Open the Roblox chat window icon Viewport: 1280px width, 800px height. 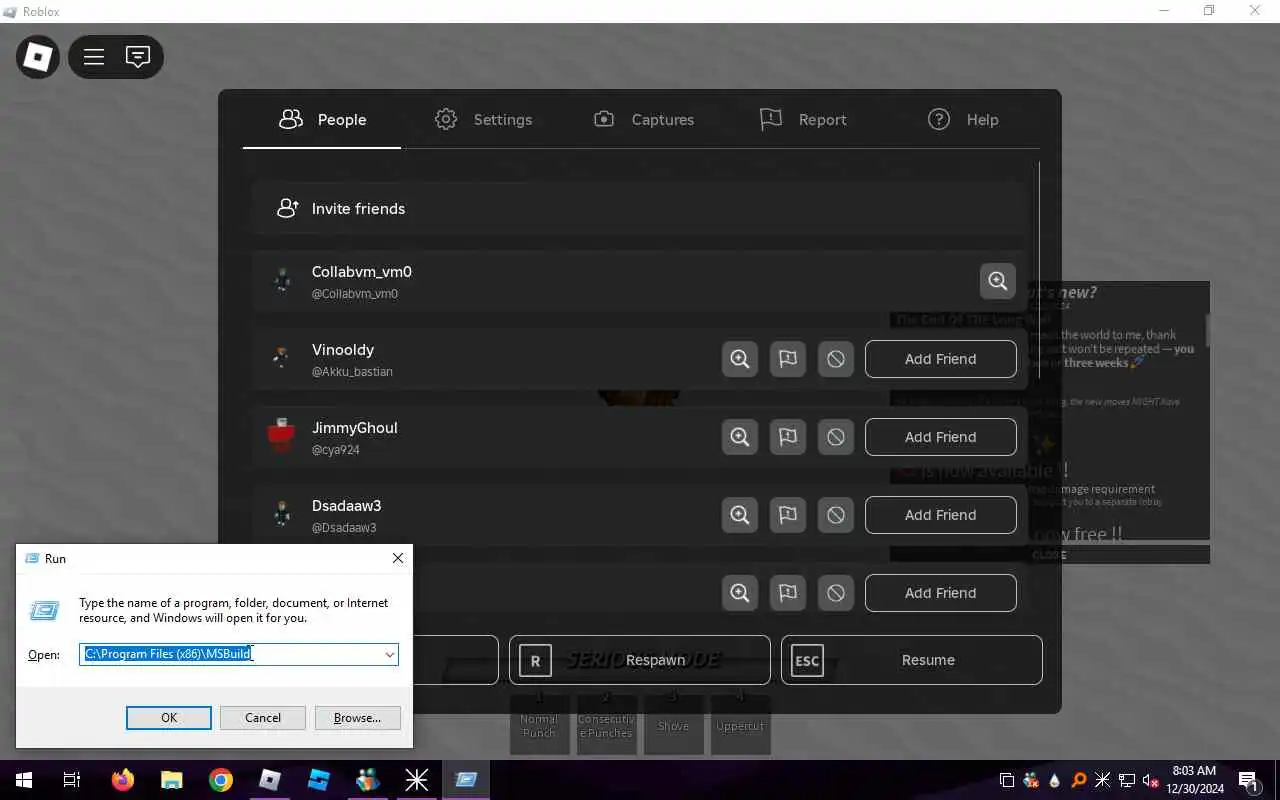coord(138,57)
